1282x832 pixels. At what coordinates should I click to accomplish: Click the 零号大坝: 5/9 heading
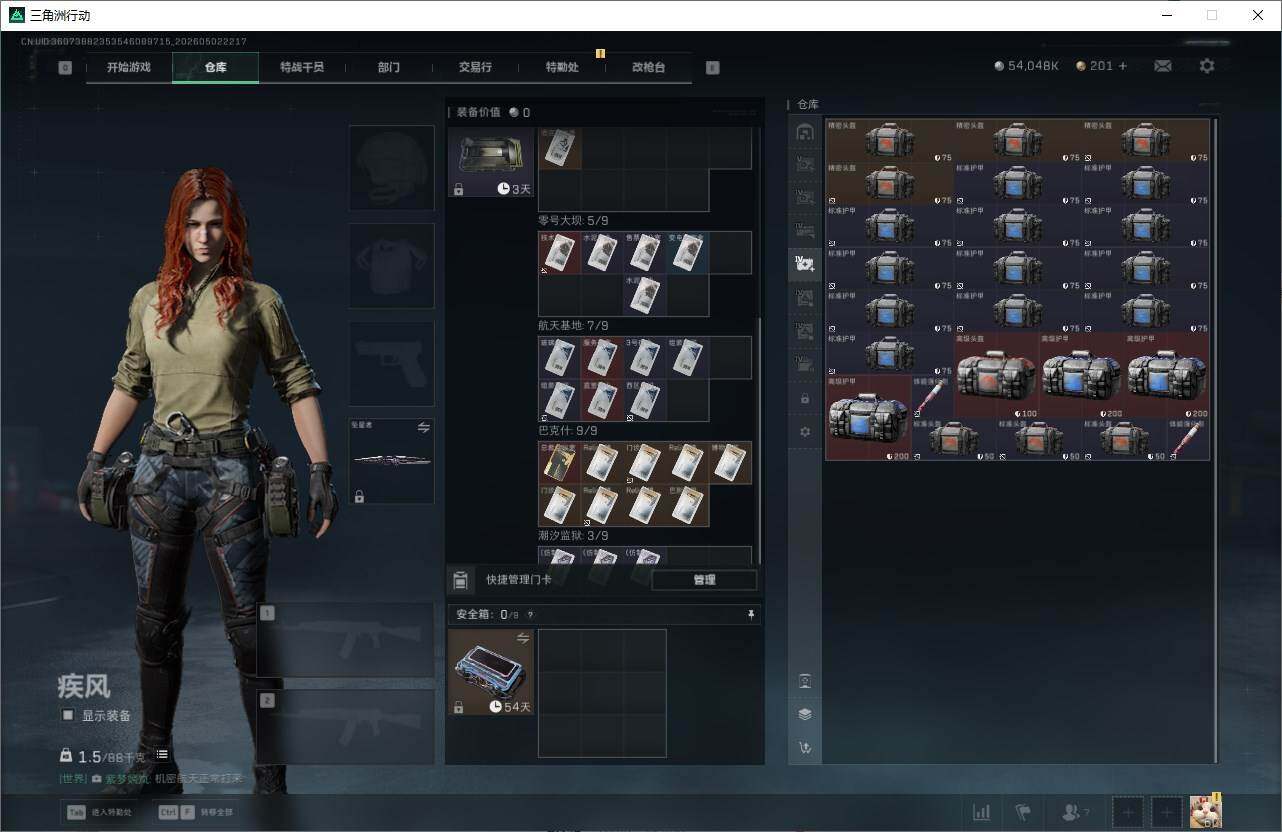(573, 221)
